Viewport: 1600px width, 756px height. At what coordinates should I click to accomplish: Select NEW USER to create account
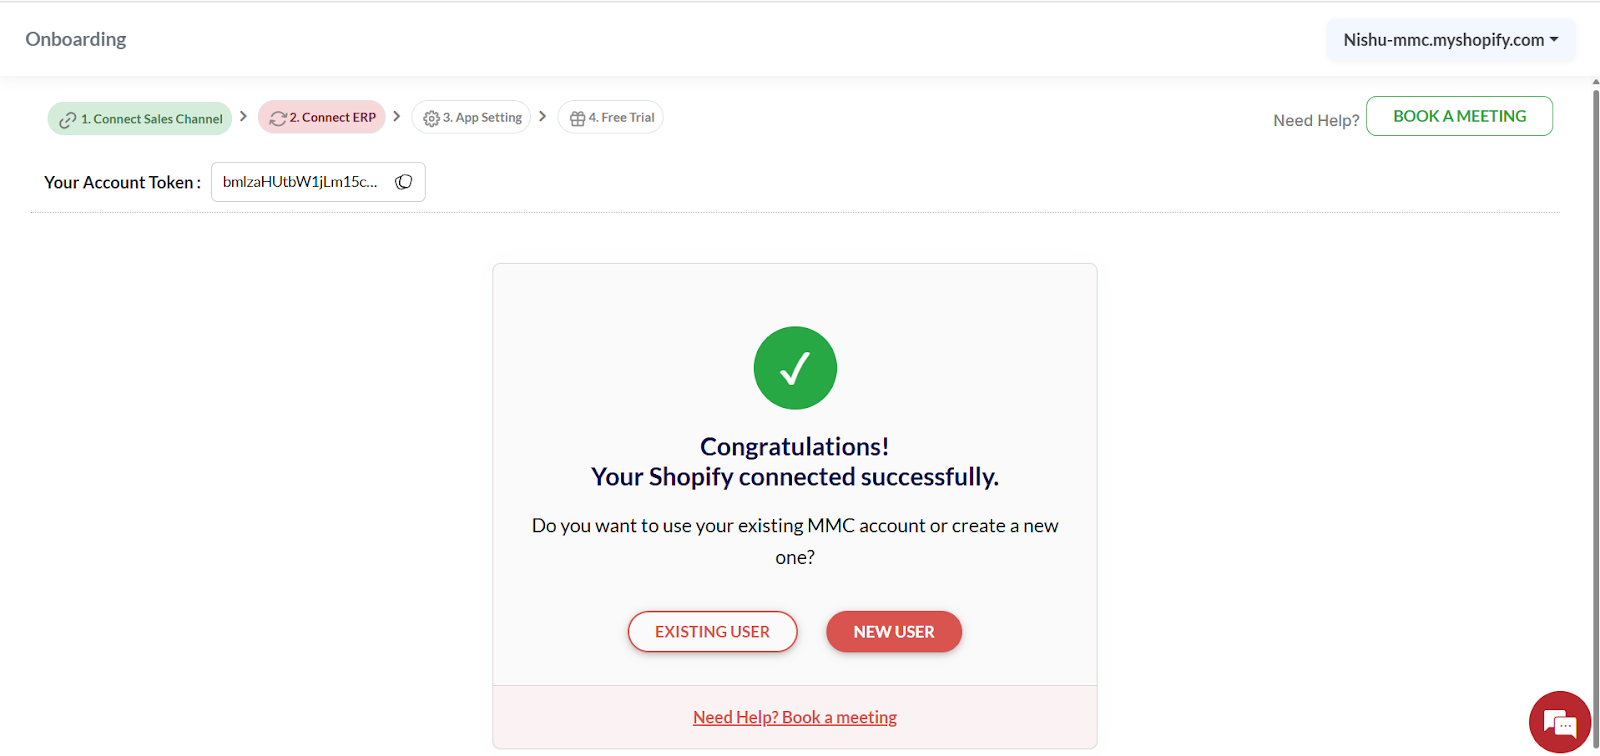coord(893,631)
